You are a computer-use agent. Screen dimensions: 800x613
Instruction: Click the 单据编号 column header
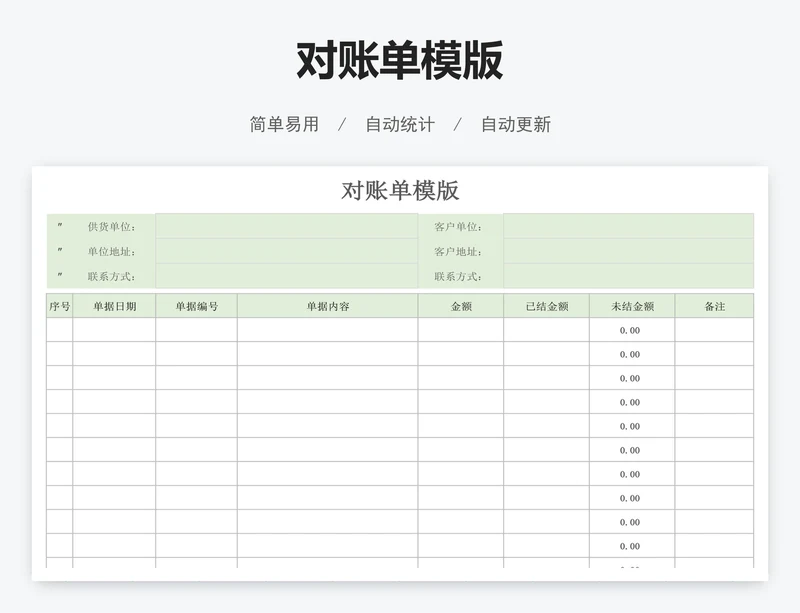coord(196,306)
